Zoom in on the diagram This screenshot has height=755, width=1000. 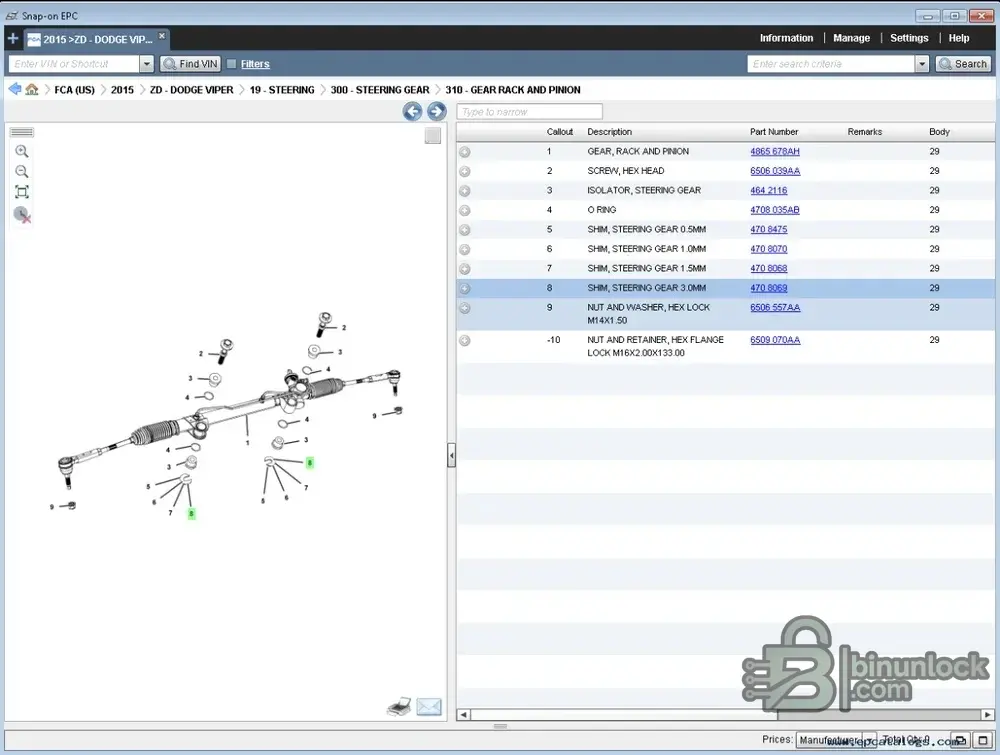click(22, 151)
